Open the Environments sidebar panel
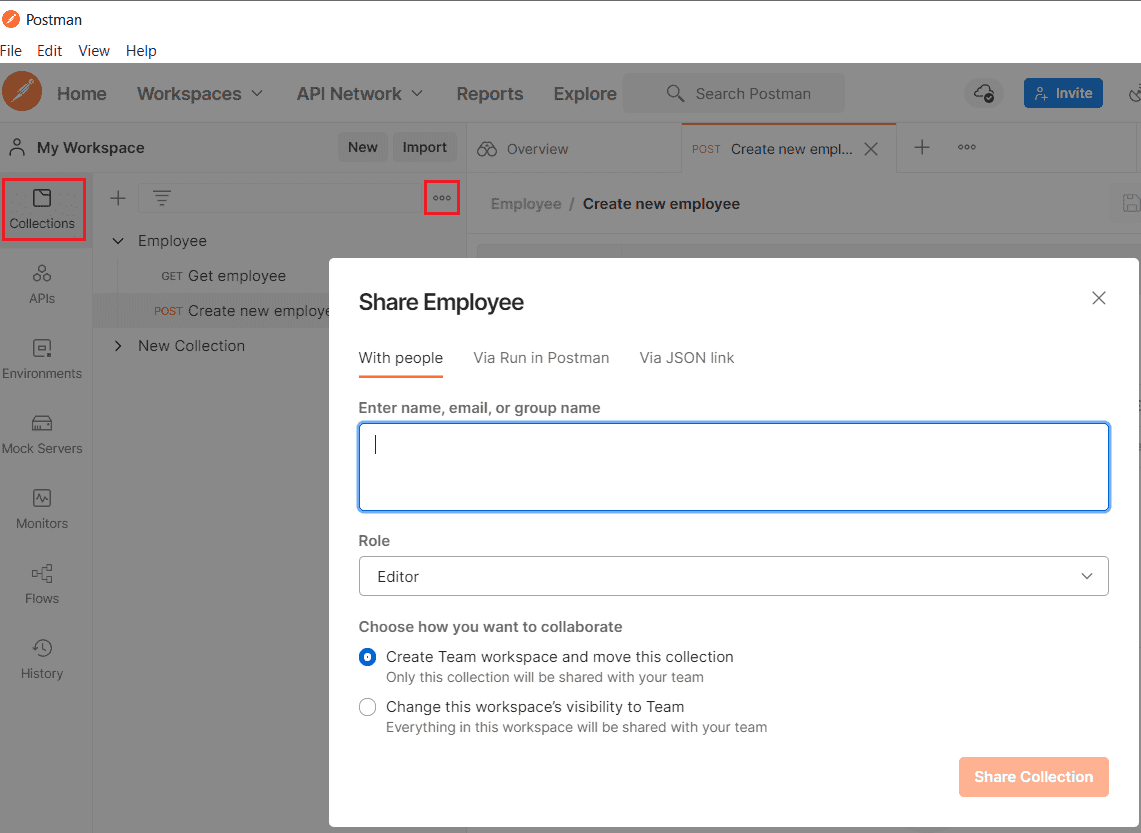The width and height of the screenshot is (1141, 833). (42, 359)
